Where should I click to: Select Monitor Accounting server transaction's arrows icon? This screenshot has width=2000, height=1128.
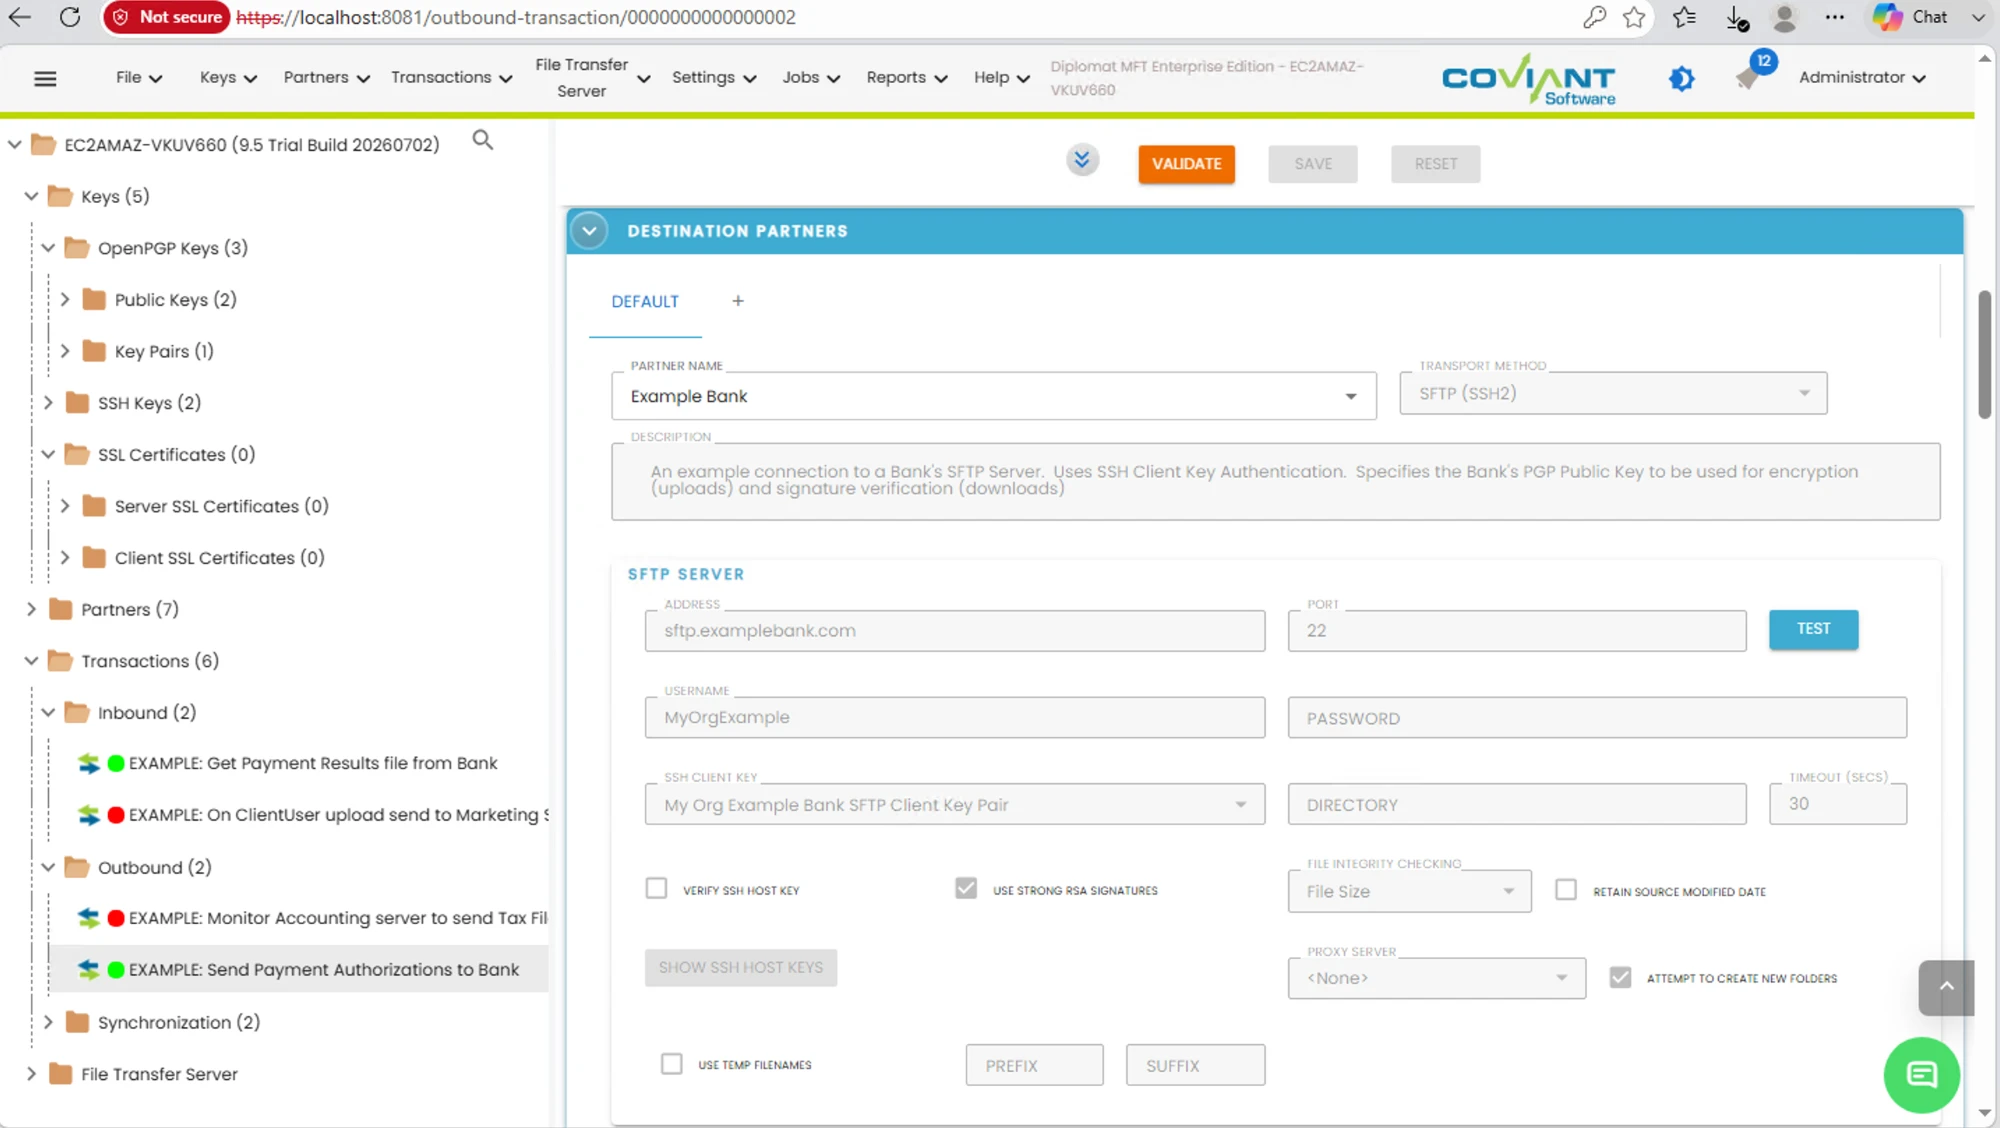89,918
